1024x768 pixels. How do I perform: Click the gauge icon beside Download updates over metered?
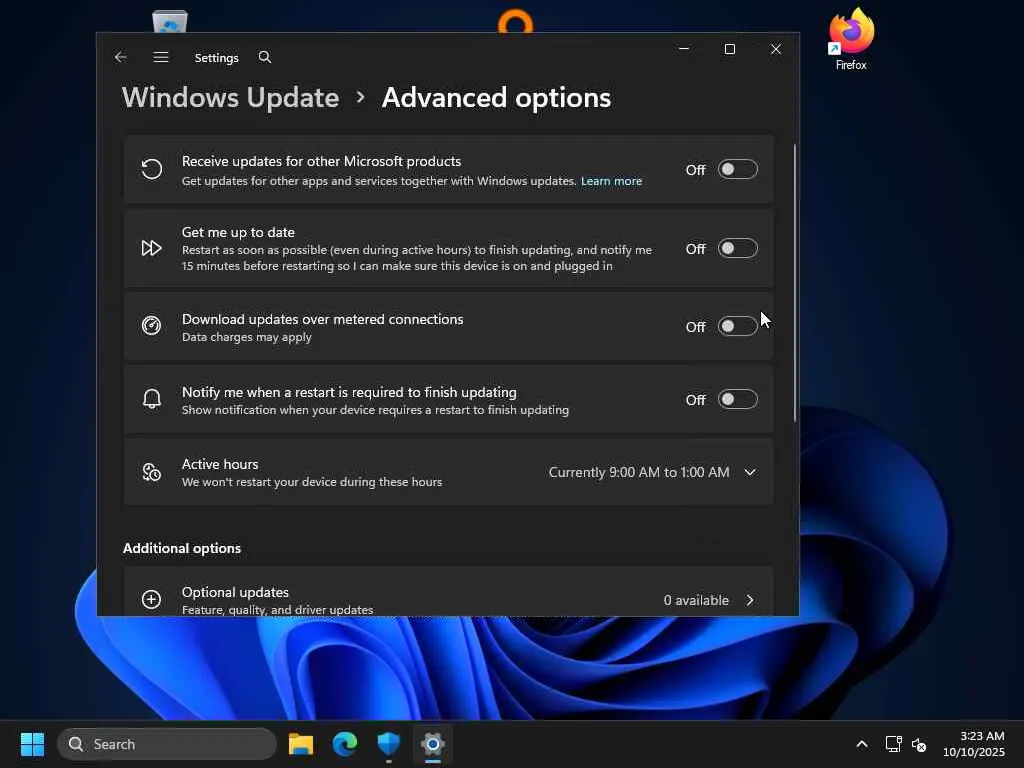click(x=152, y=326)
